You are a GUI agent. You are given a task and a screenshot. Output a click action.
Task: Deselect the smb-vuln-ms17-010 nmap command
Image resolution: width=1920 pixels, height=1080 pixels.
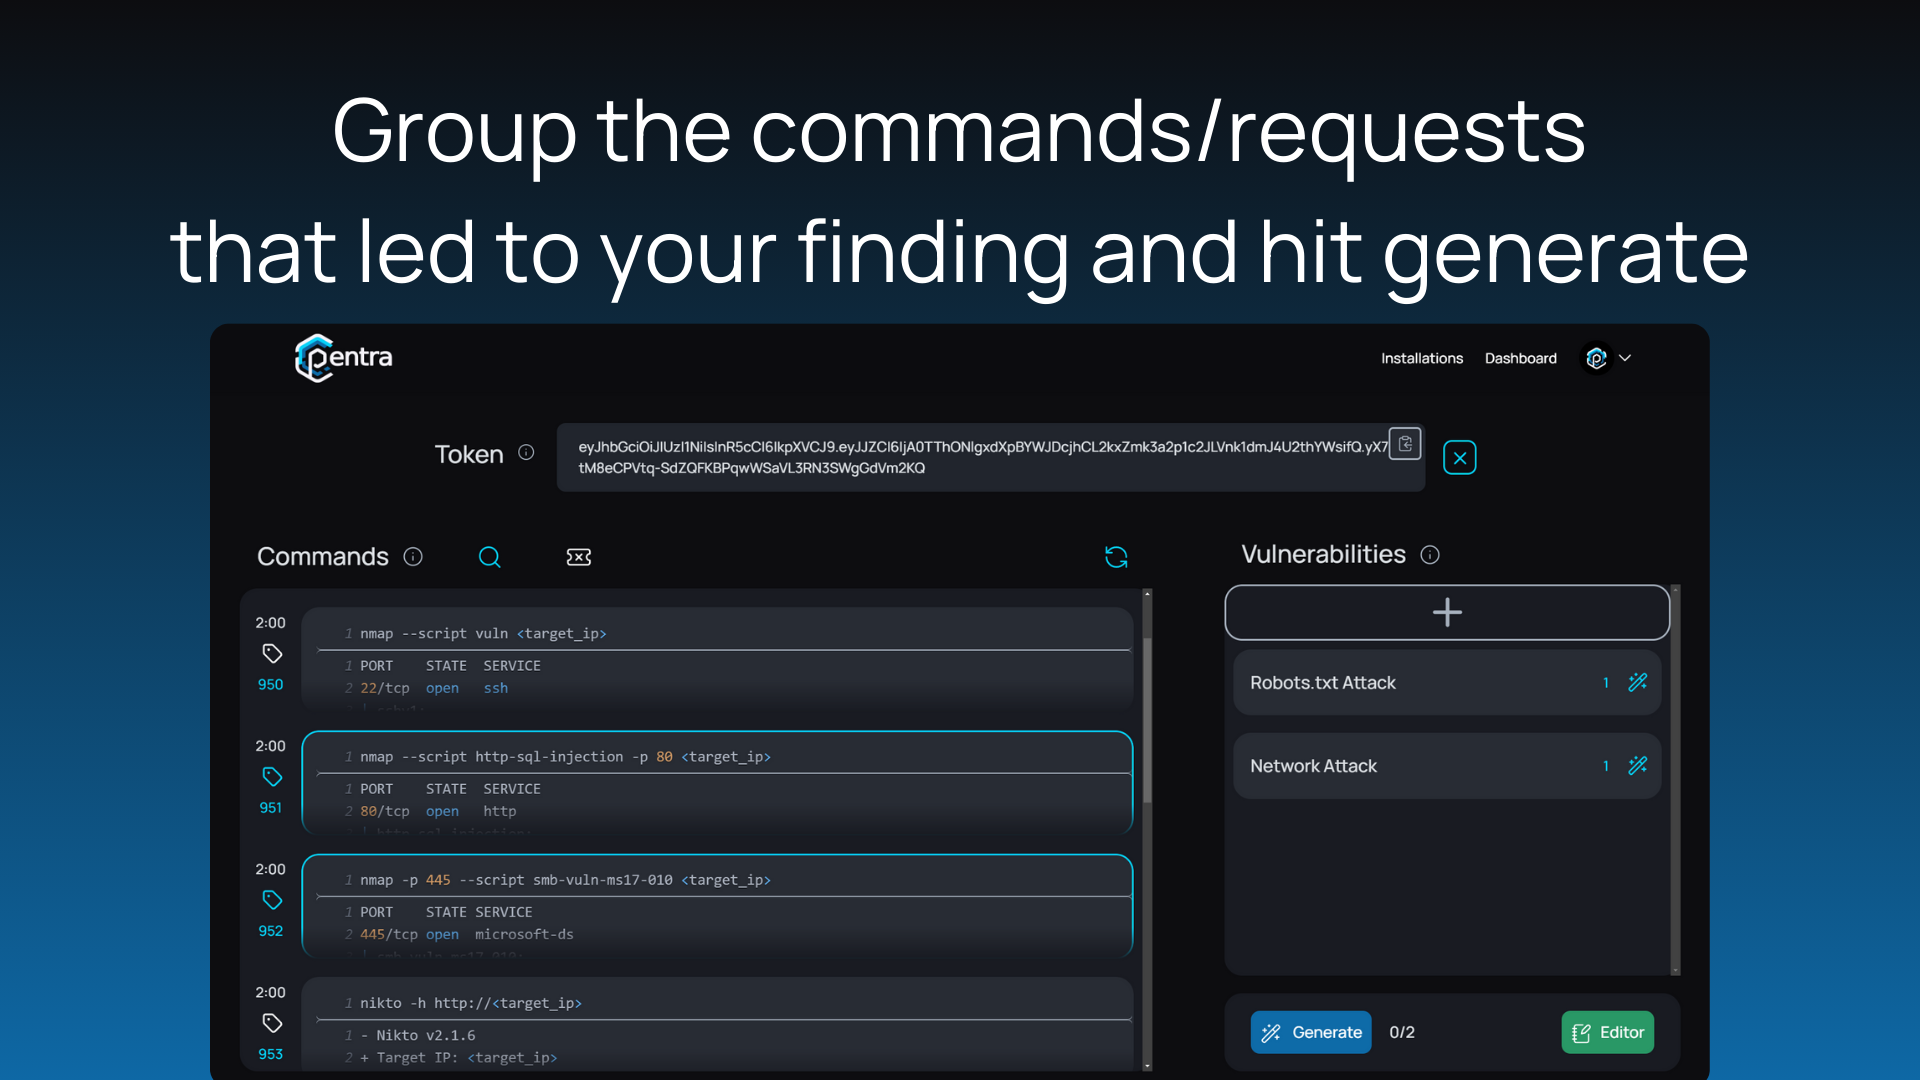[716, 905]
